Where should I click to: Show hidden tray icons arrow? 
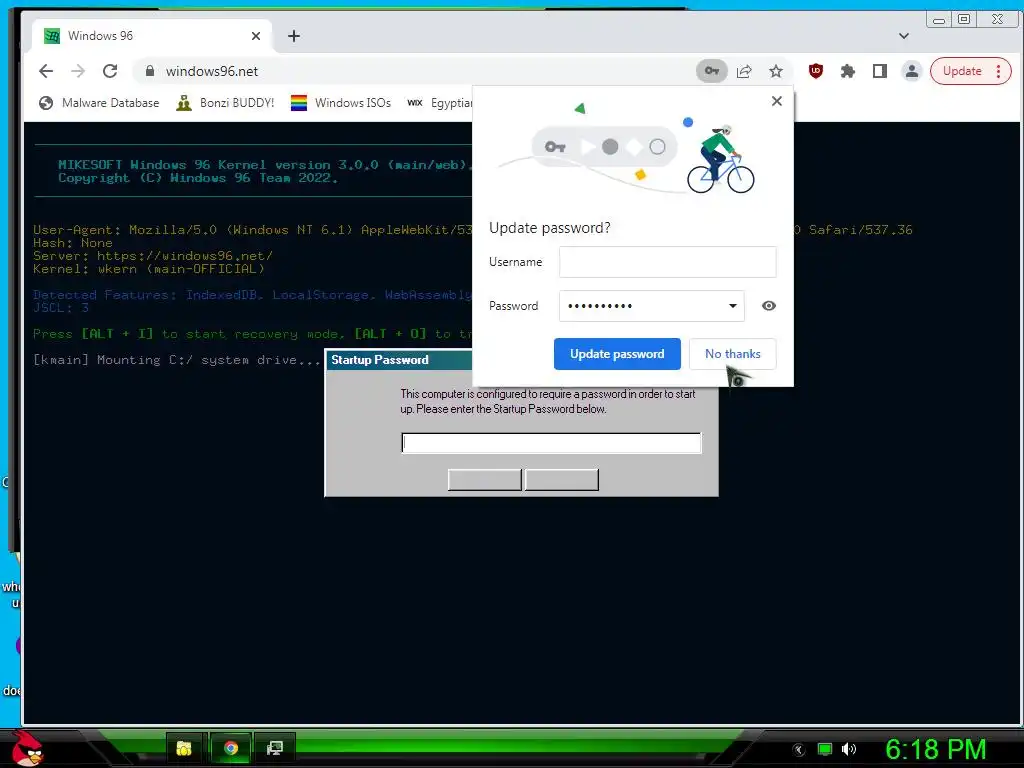(x=799, y=750)
